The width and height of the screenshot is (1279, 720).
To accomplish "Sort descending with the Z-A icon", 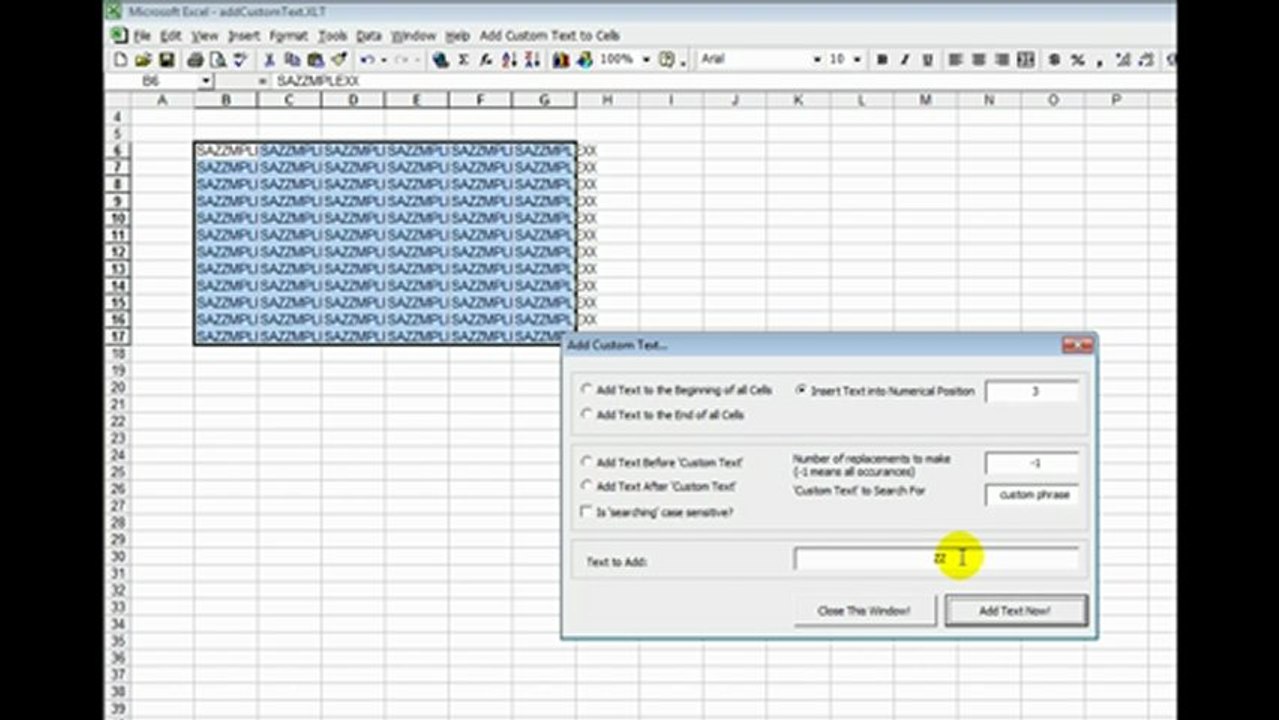I will click(533, 60).
